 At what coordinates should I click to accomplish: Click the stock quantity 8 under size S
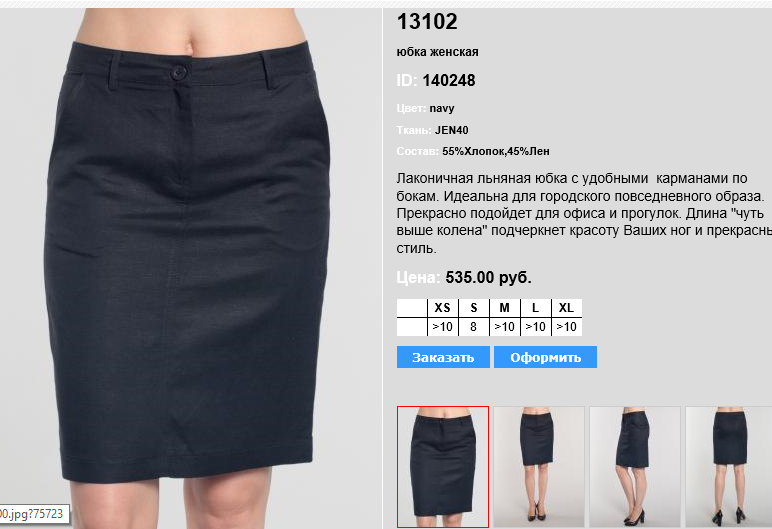pos(474,327)
